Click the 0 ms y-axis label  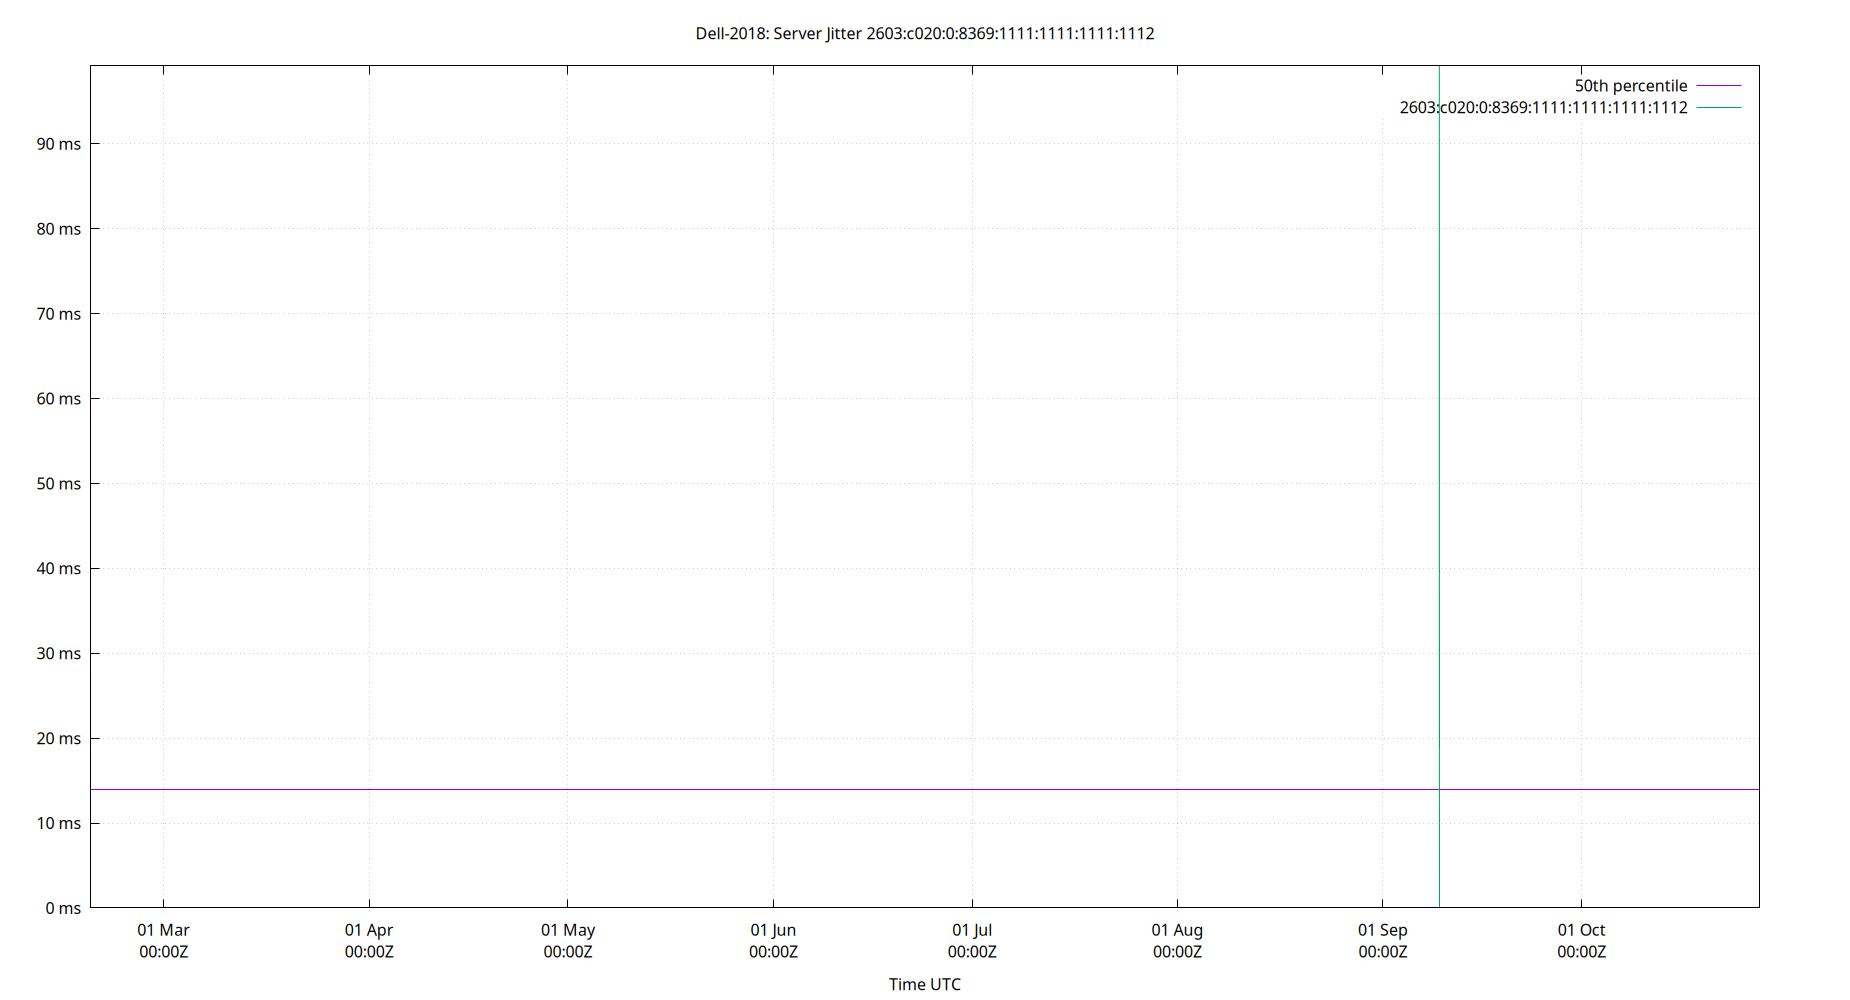tap(65, 908)
